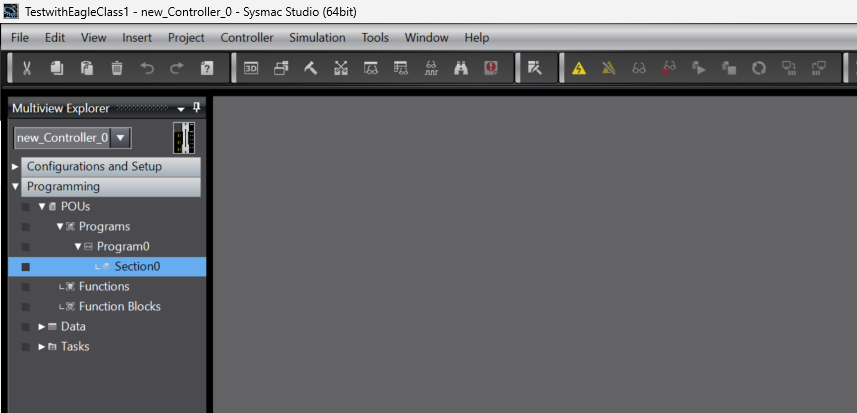
Task: Open the Insert menu
Action: click(x=137, y=38)
